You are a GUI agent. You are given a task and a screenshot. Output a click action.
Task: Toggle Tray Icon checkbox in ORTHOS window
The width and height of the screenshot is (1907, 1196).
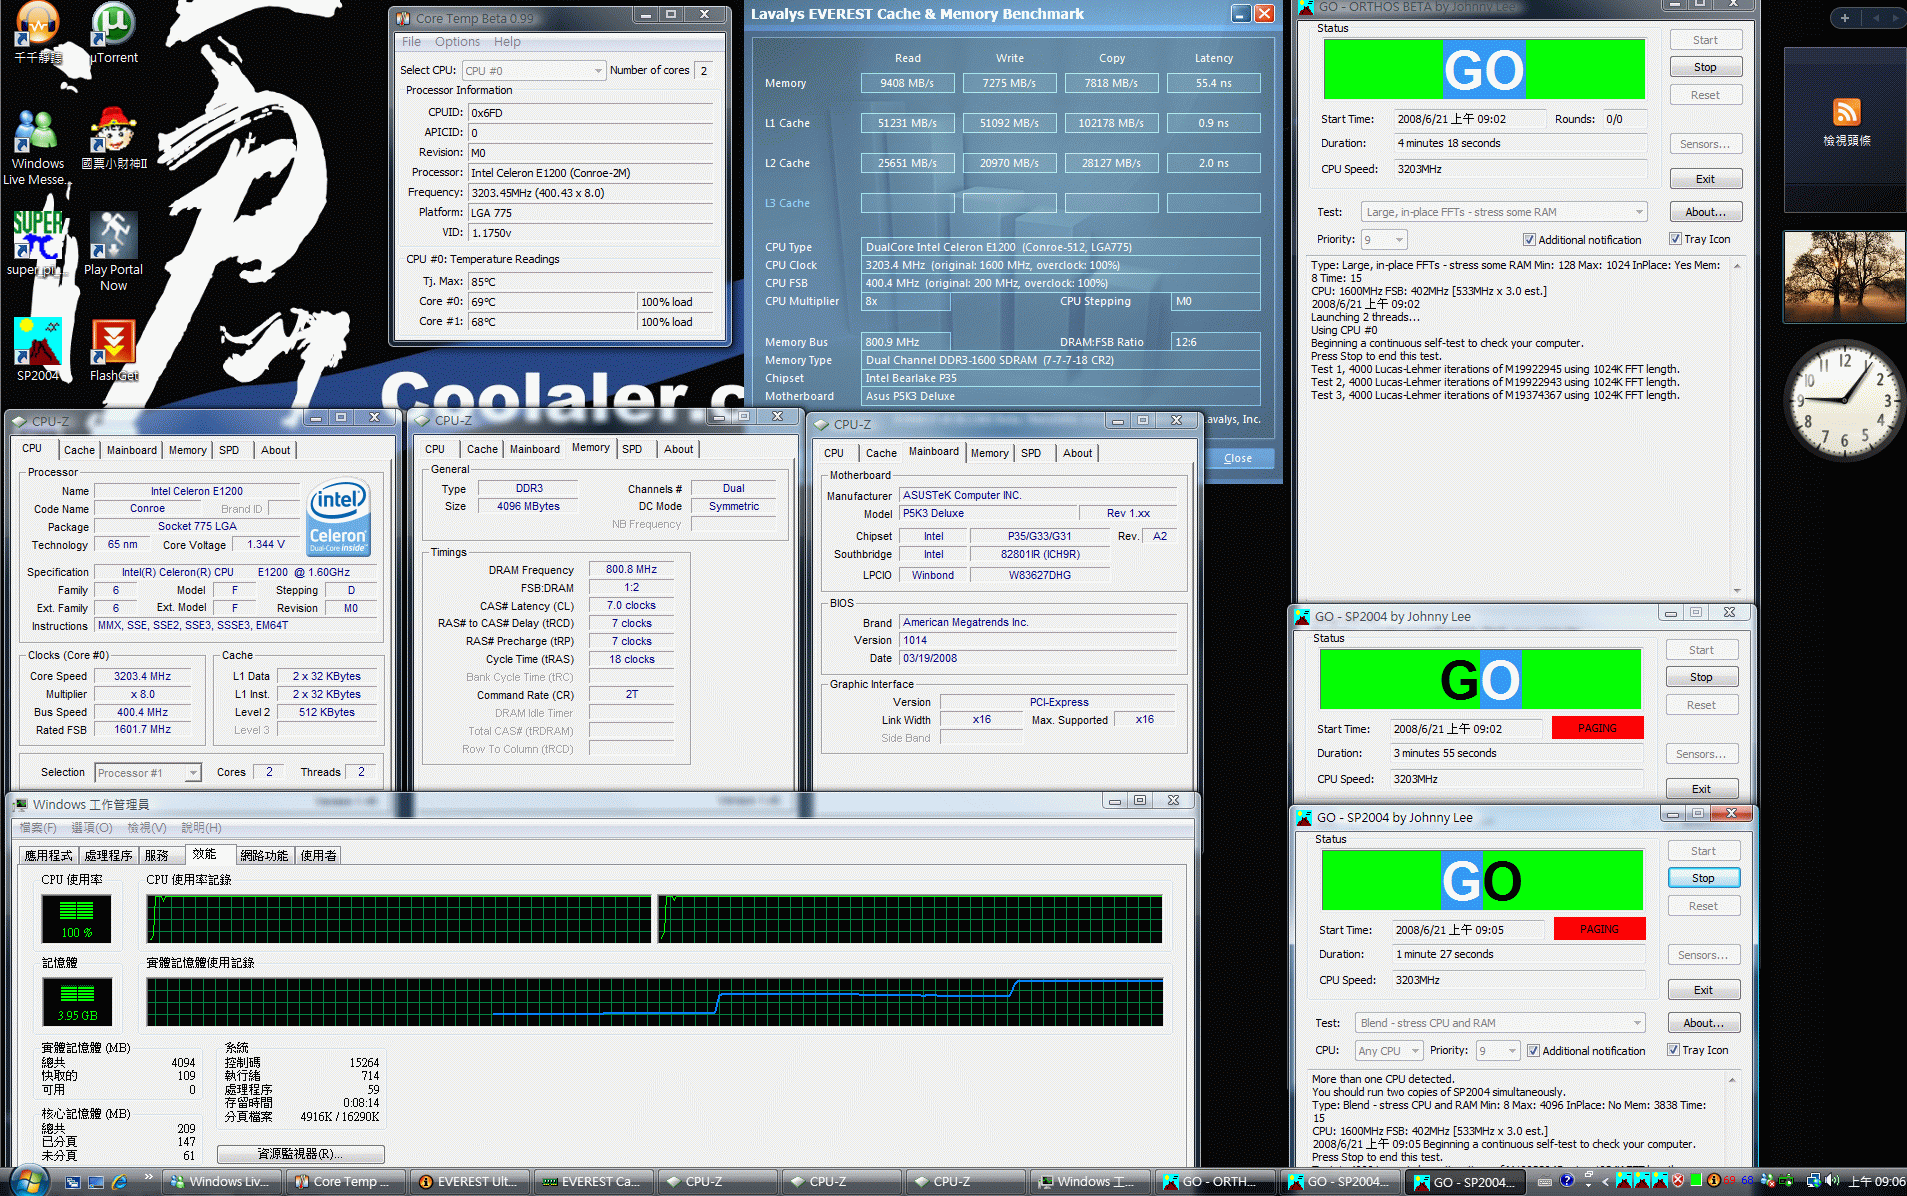tap(1675, 239)
